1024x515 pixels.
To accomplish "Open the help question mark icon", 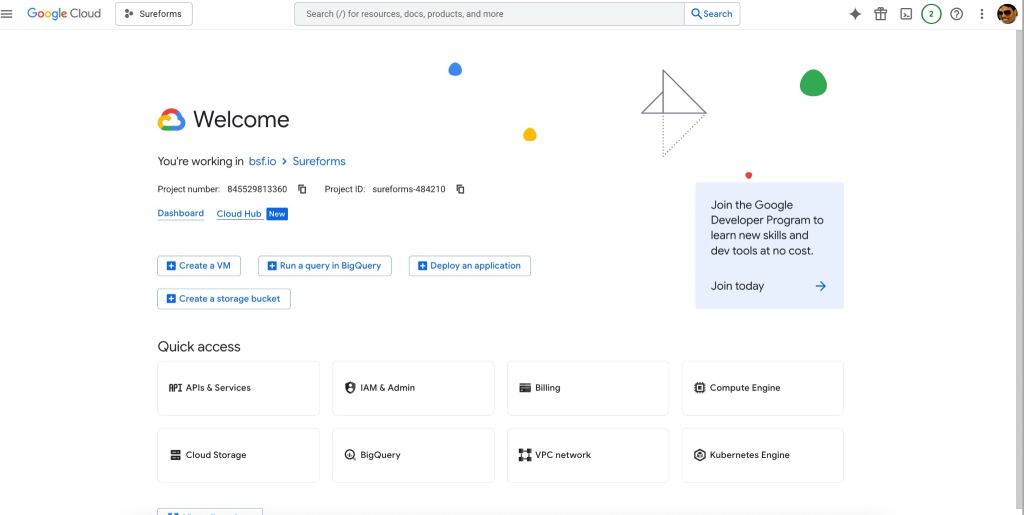I will click(x=957, y=14).
